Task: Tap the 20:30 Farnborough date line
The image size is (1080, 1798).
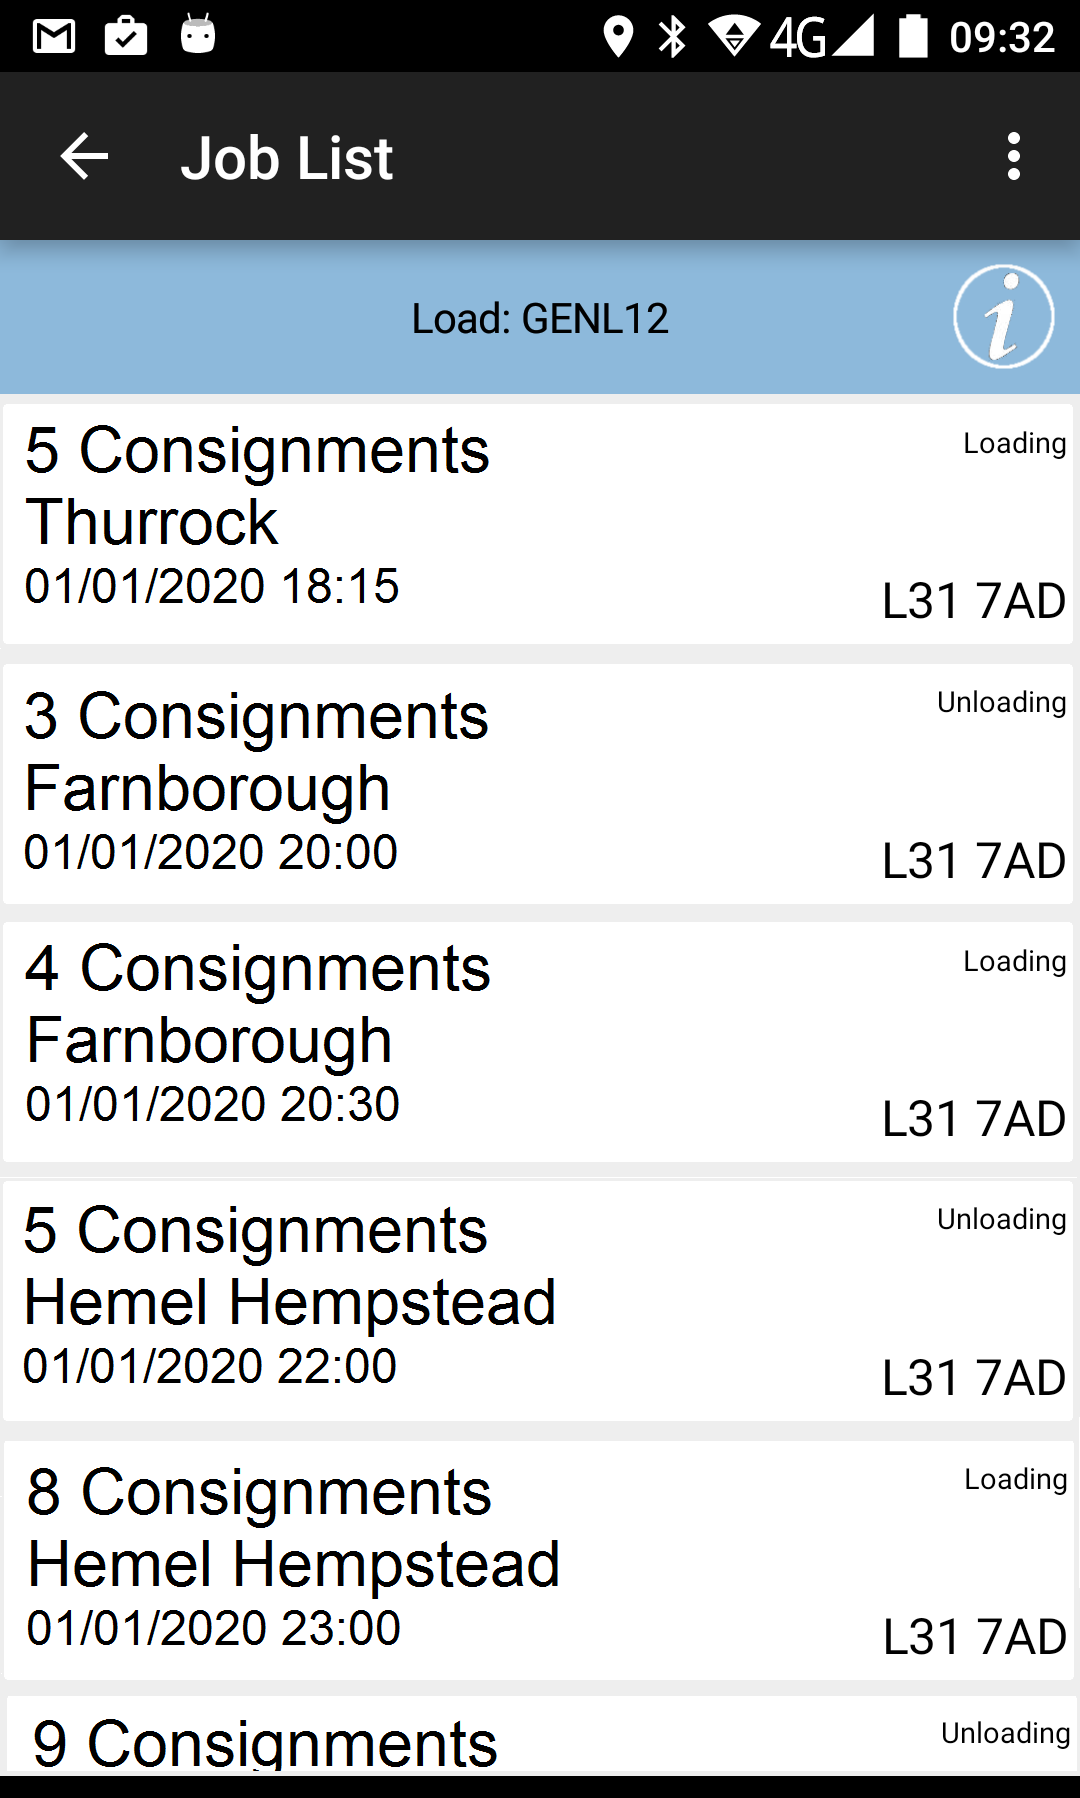Action: pos(213,1104)
